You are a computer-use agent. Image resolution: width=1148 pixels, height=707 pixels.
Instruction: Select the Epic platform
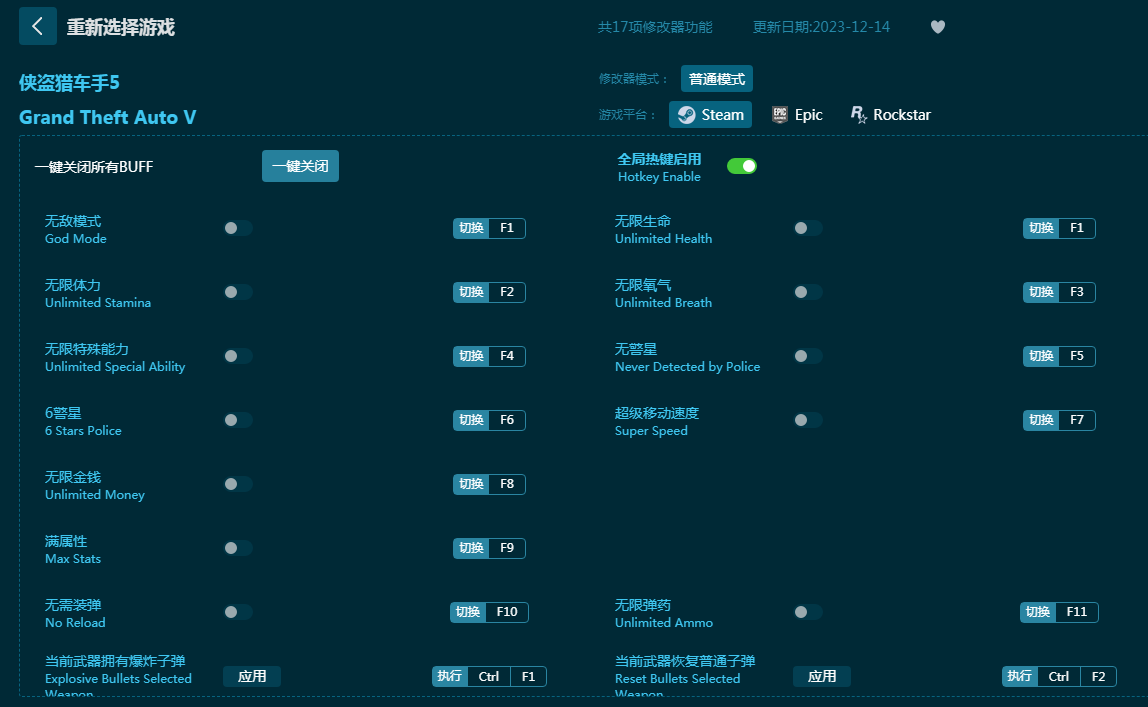point(797,115)
